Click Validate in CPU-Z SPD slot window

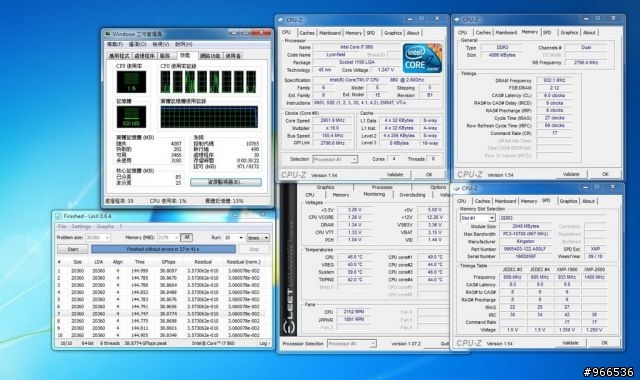click(570, 343)
